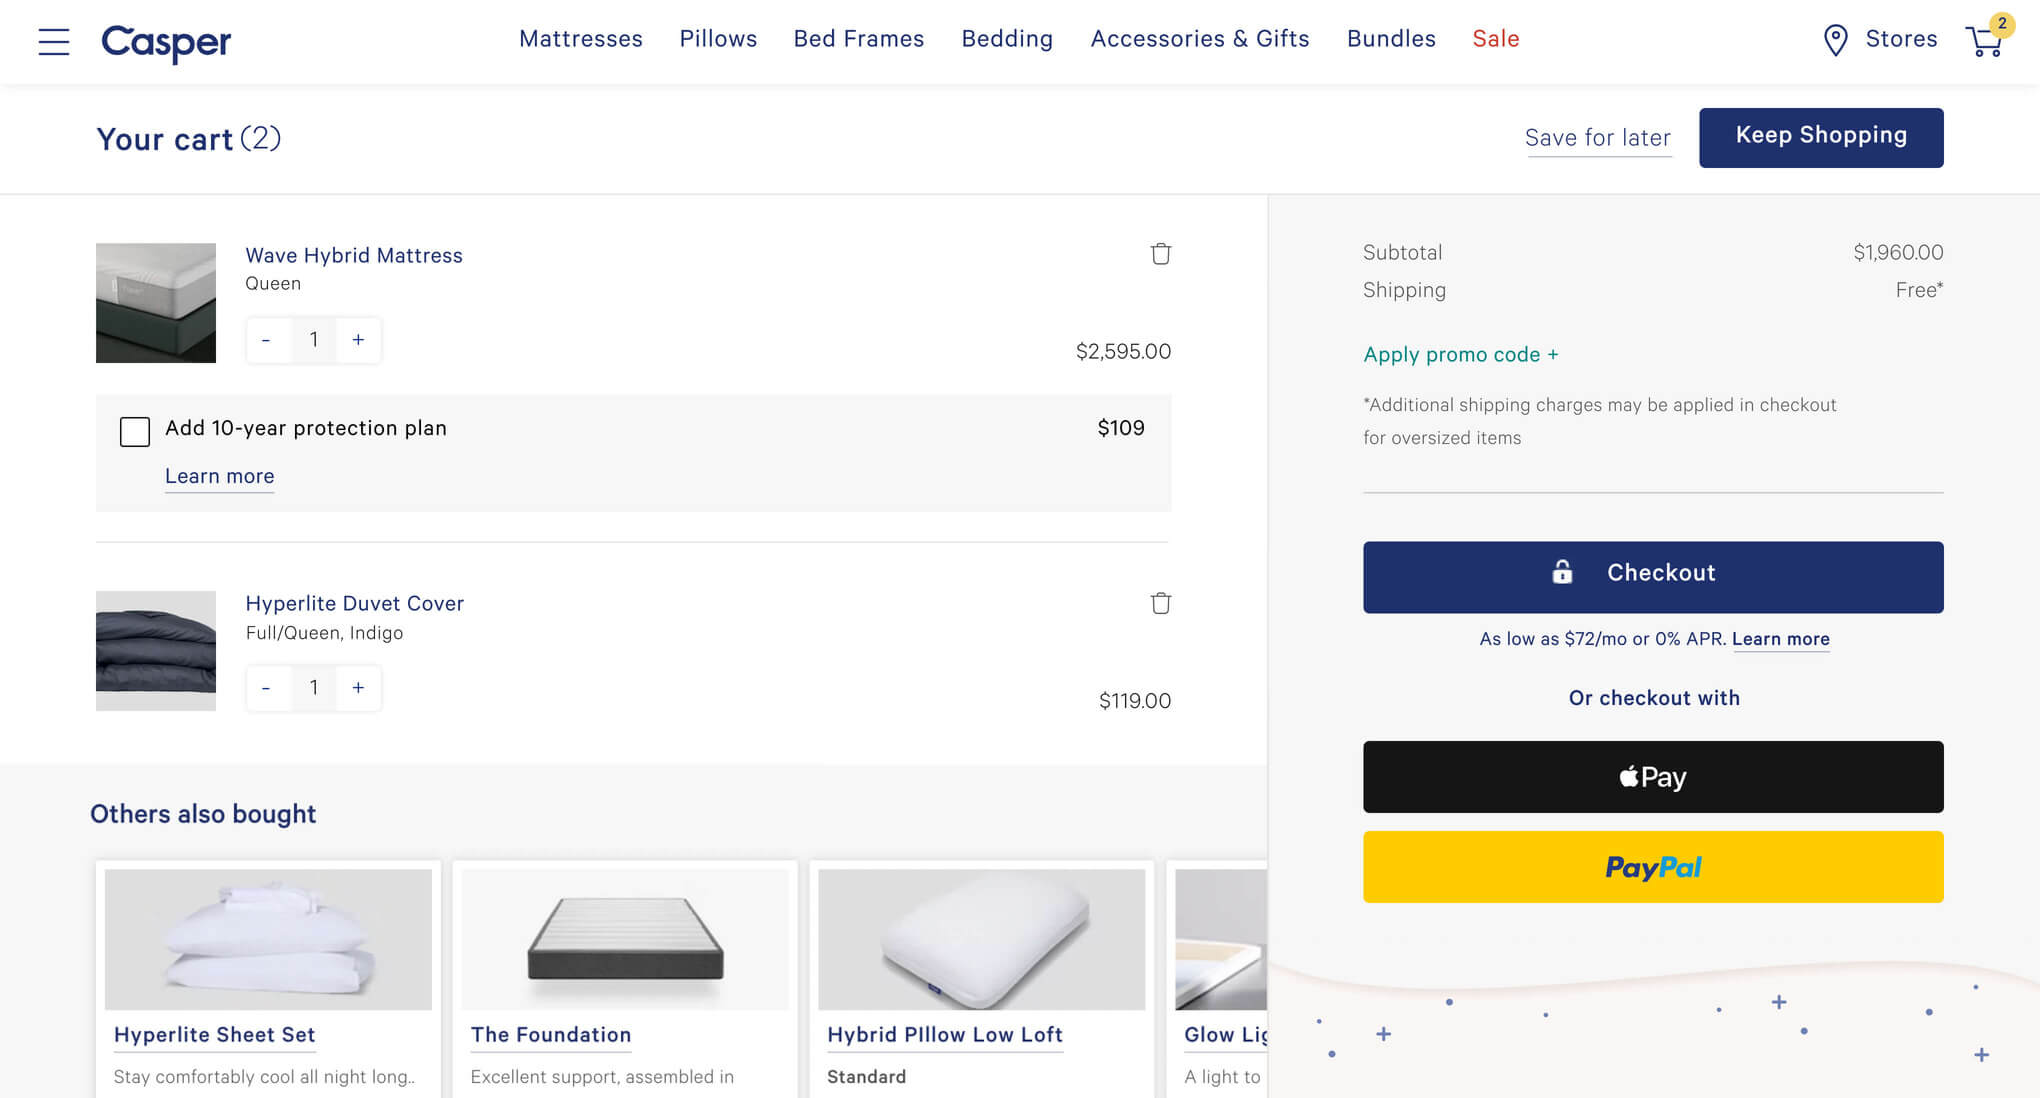Click the Keep Shopping button

point(1820,137)
